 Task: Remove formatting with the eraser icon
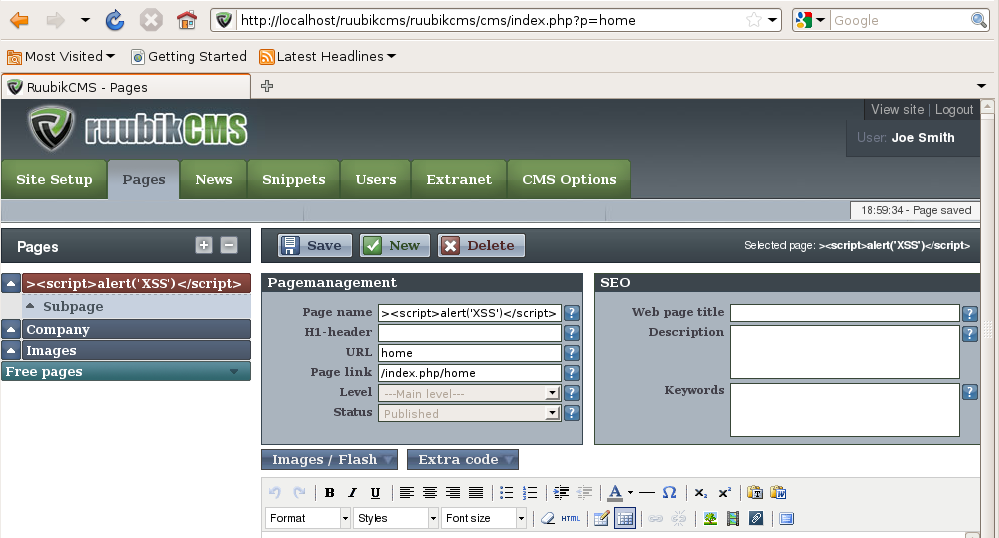point(548,518)
